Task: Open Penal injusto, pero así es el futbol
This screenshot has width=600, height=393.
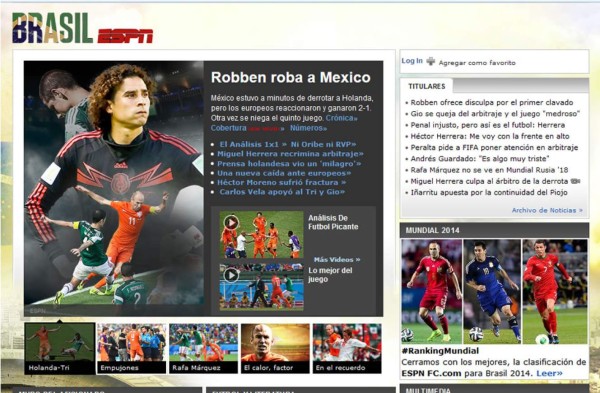Action: coord(488,125)
